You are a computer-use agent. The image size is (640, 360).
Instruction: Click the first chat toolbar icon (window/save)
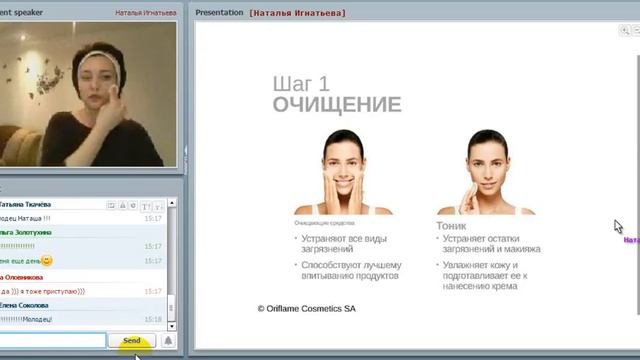click(x=111, y=205)
